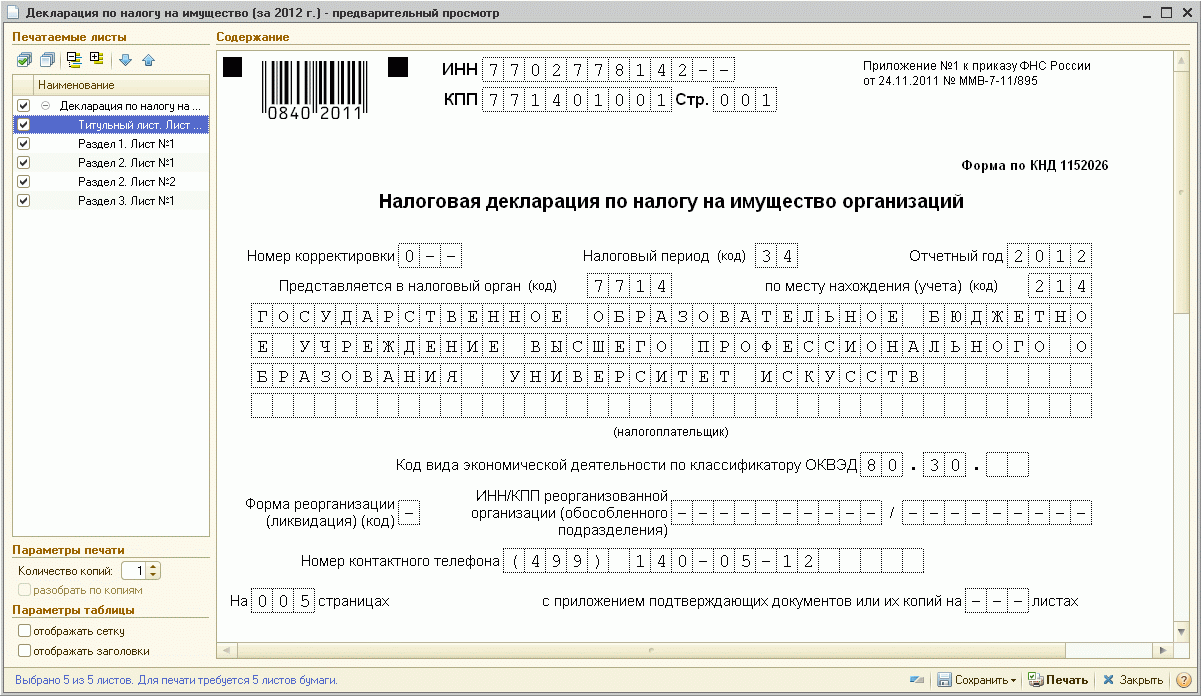Click the Стр. 001 page cells
The width and height of the screenshot is (1201, 696).
point(745,100)
